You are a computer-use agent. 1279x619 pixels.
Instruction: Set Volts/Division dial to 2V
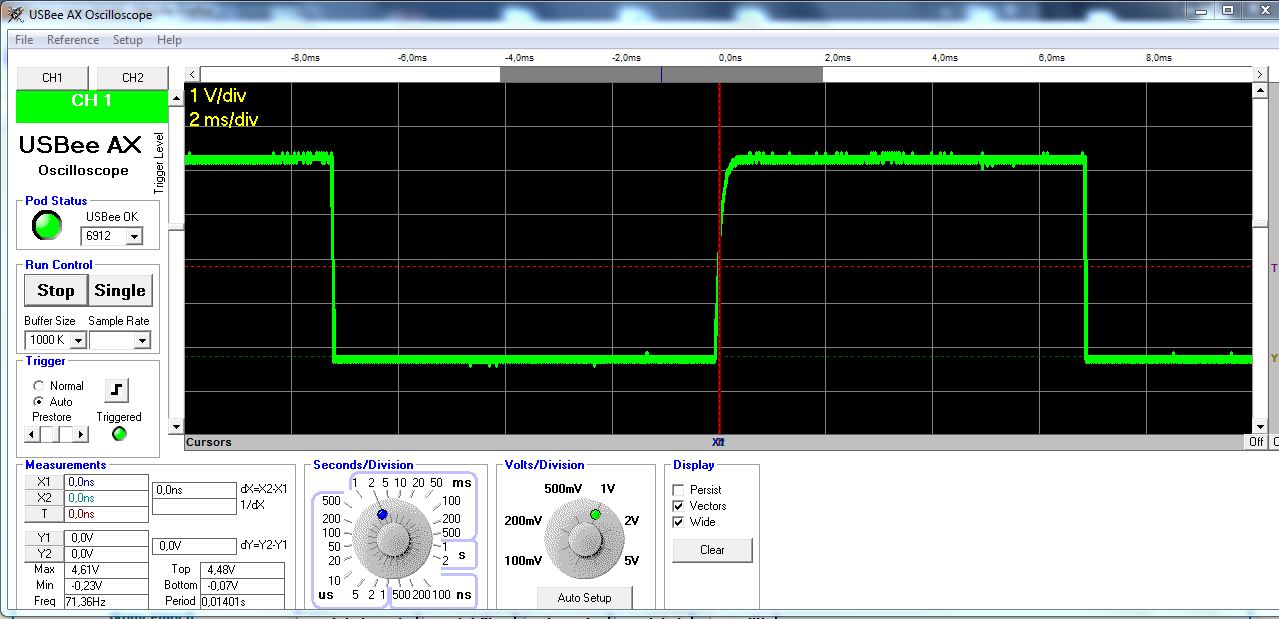tap(631, 521)
